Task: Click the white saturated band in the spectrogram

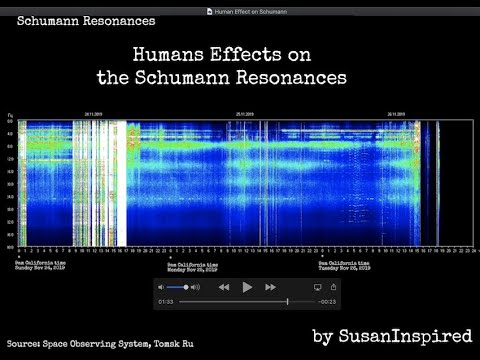Action: [122, 183]
